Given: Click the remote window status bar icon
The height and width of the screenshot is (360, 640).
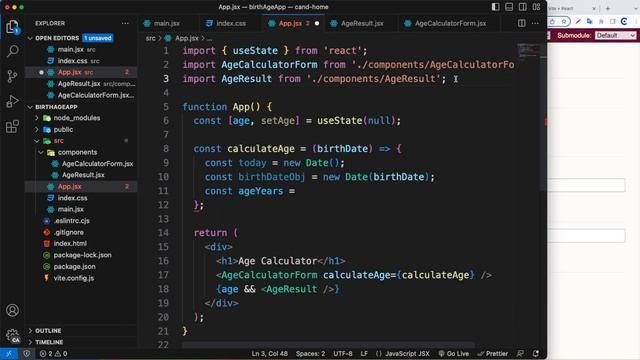Looking at the screenshot, I should tap(9, 353).
